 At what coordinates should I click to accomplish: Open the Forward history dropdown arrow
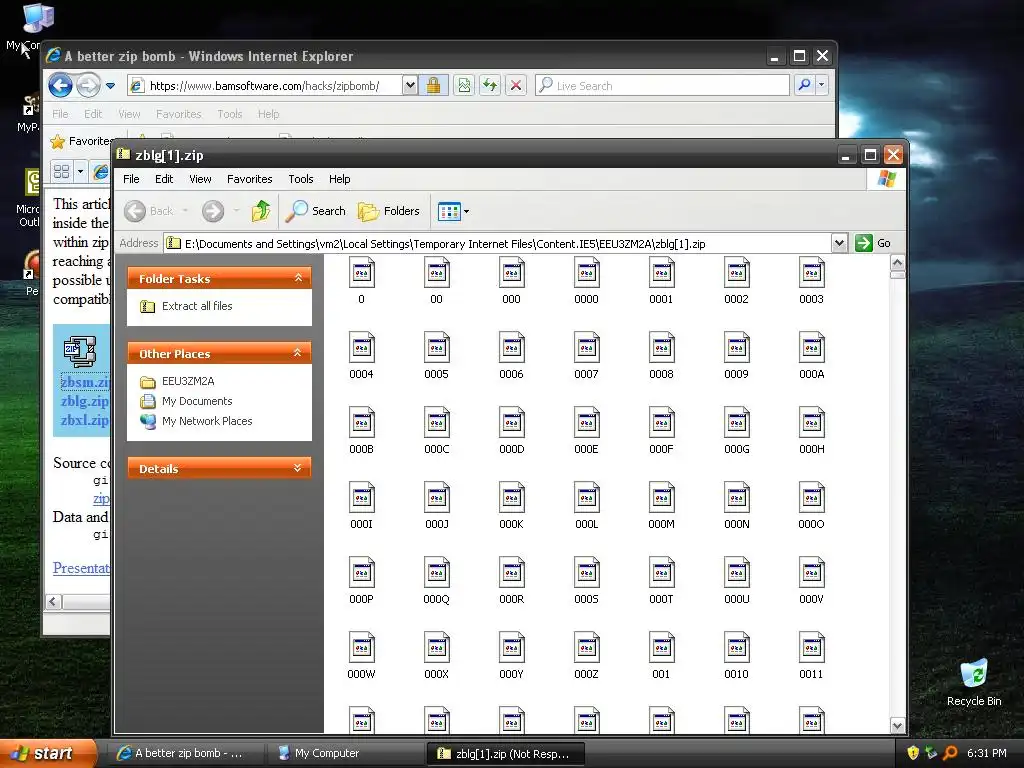coord(236,211)
